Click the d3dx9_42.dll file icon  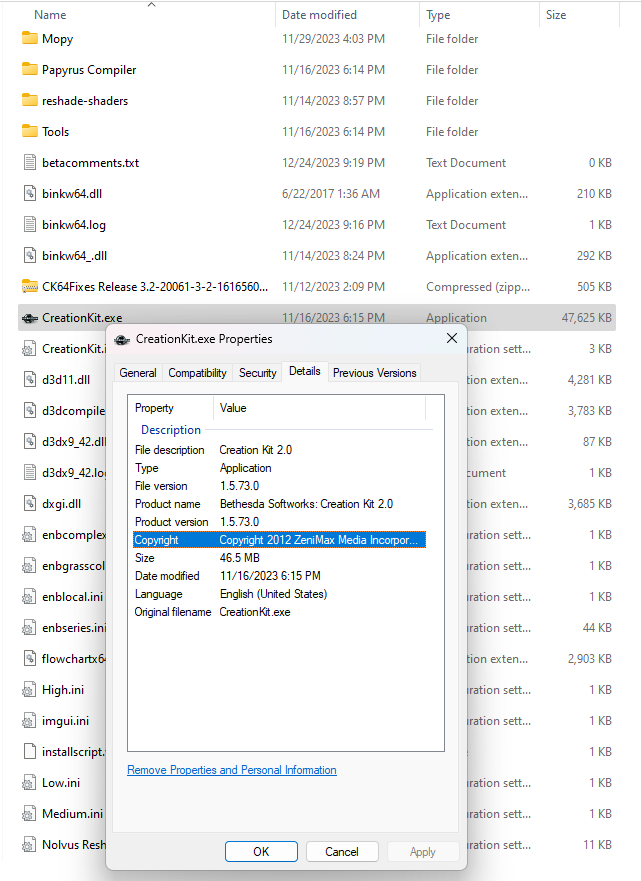point(30,441)
